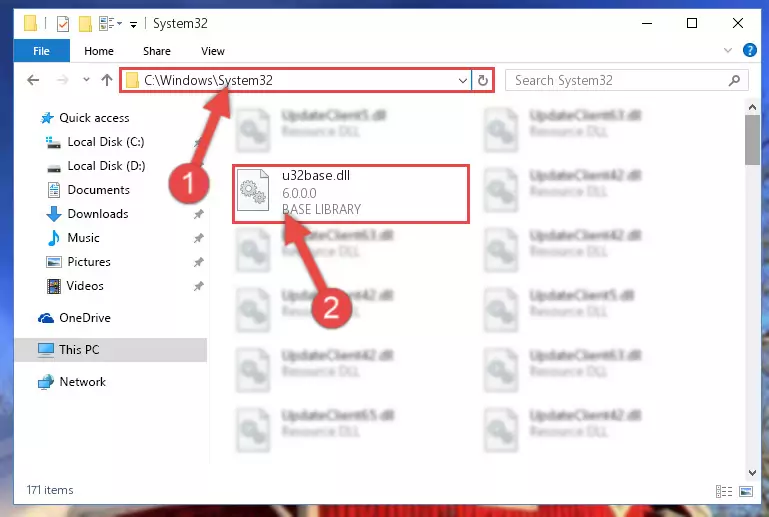Switch to Large icons view layout icon

click(x=746, y=491)
